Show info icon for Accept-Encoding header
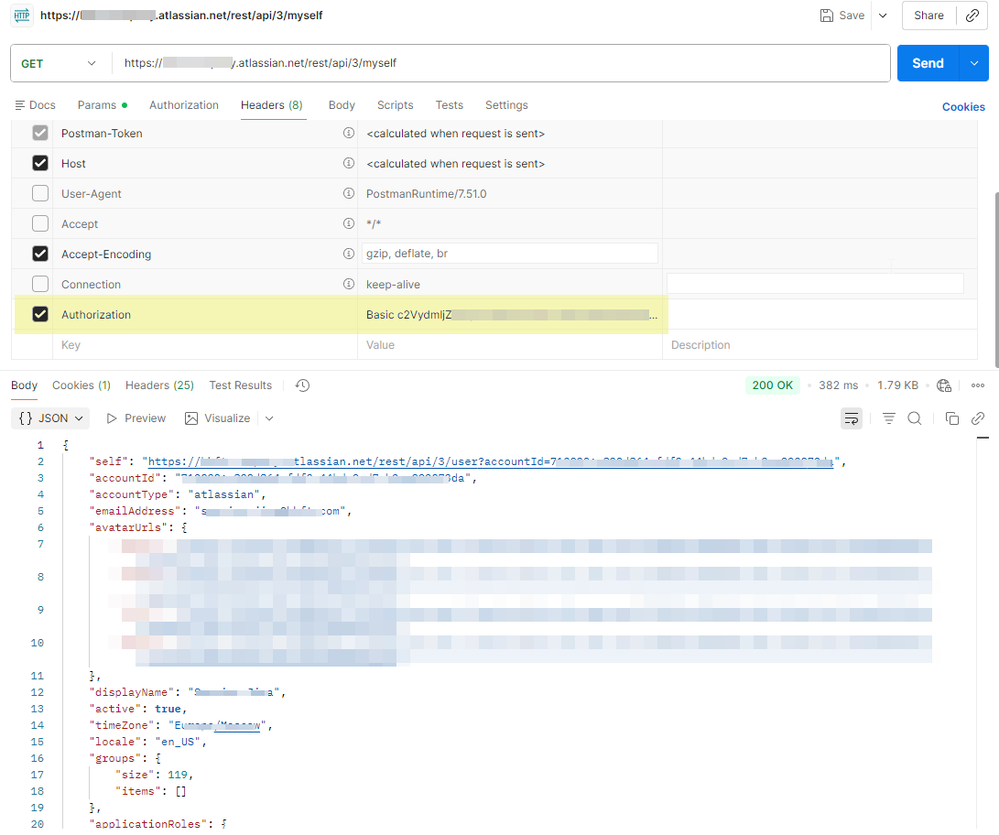This screenshot has width=999, height=835. click(x=349, y=253)
